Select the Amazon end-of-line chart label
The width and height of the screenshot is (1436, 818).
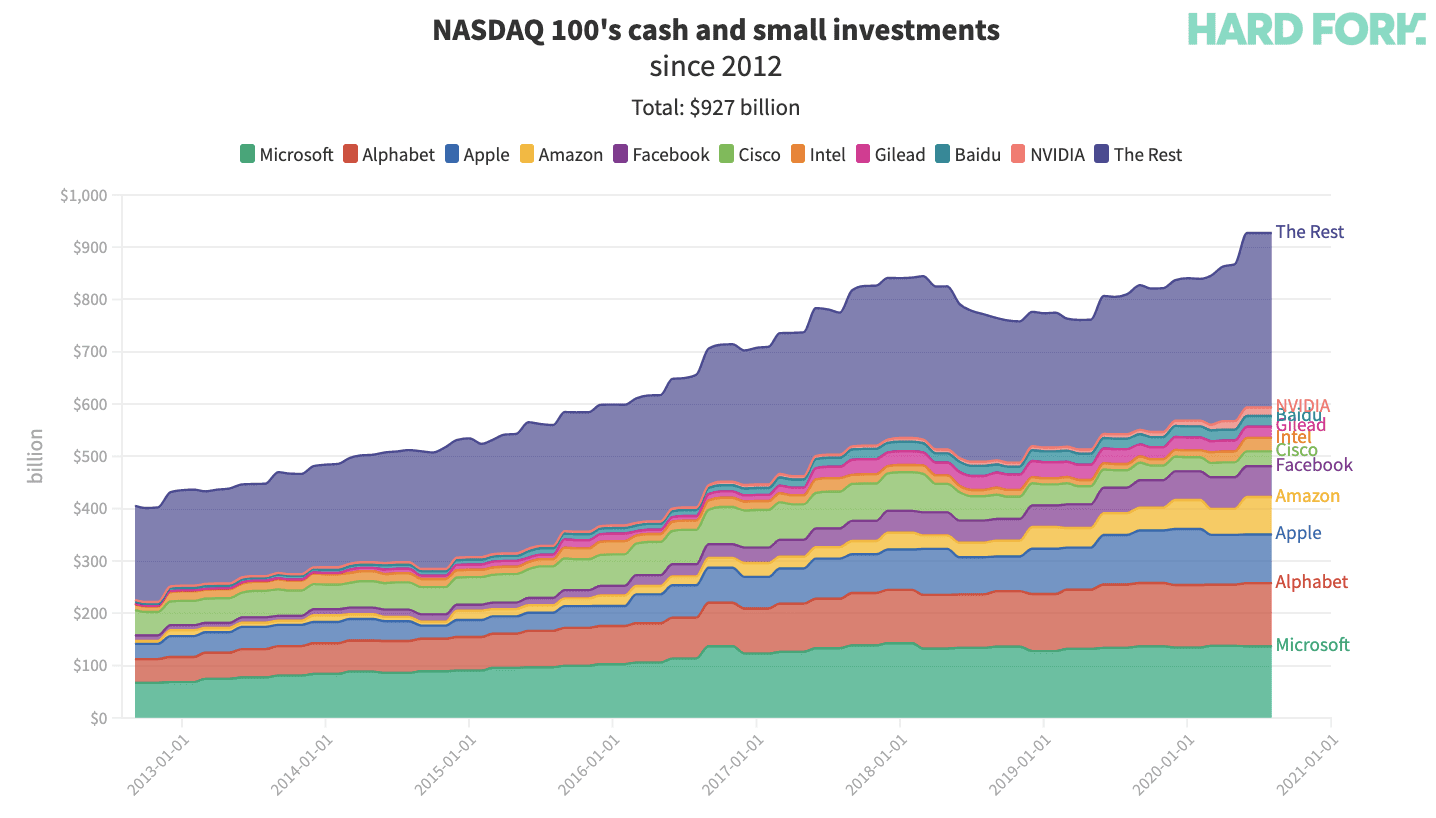[x=1307, y=496]
